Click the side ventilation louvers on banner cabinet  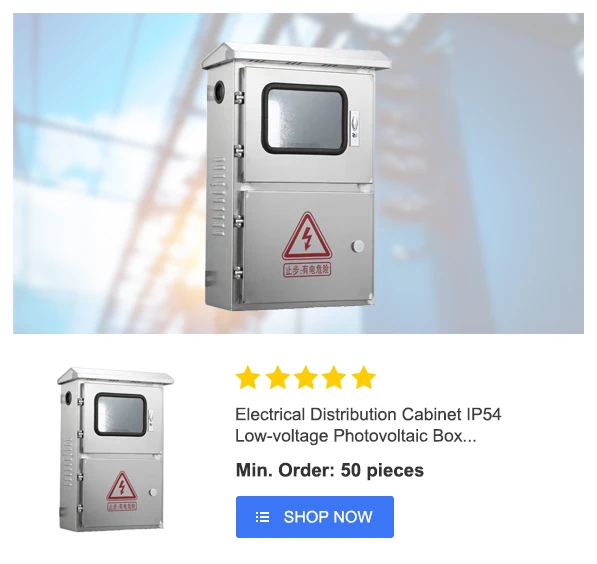tap(218, 197)
